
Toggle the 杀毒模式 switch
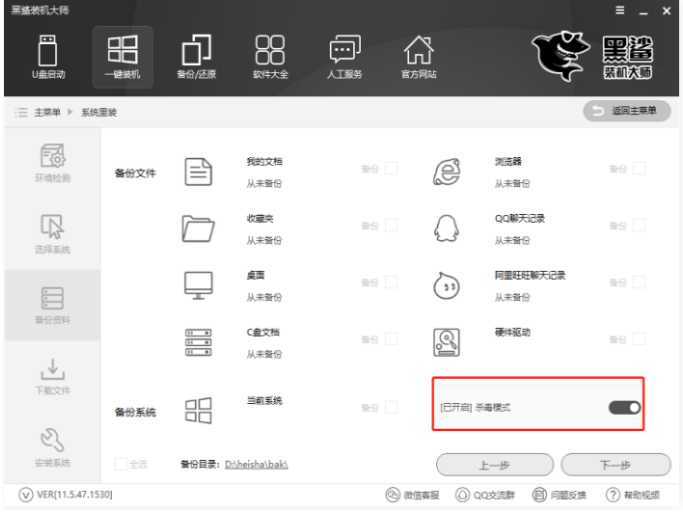pyautogui.click(x=624, y=407)
